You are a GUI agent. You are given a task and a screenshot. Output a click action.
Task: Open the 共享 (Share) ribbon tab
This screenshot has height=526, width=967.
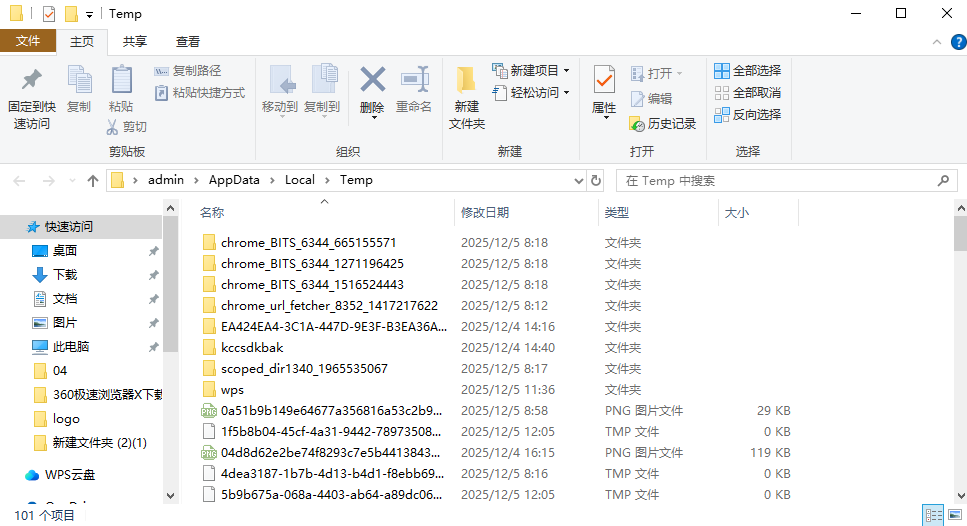pyautogui.click(x=135, y=42)
